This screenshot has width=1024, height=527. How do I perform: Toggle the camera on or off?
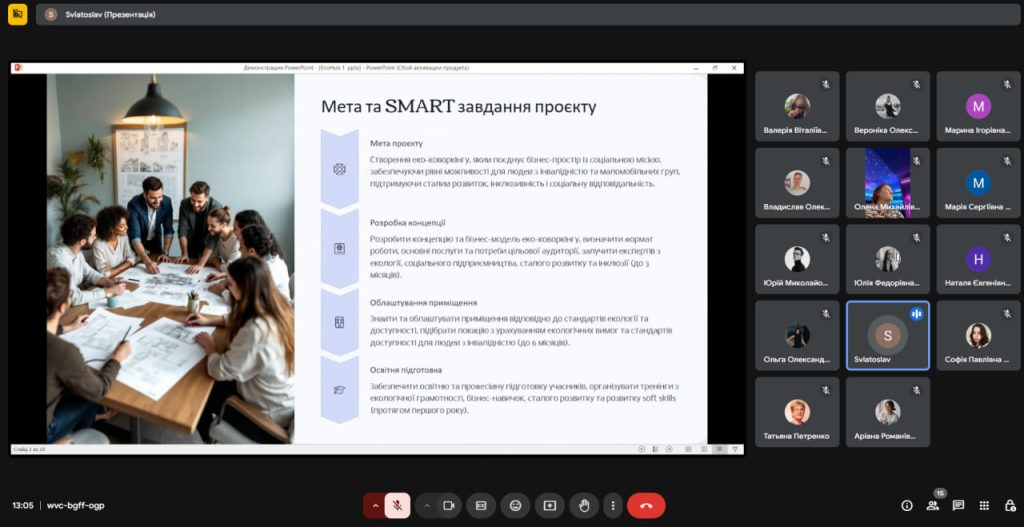[449, 506]
